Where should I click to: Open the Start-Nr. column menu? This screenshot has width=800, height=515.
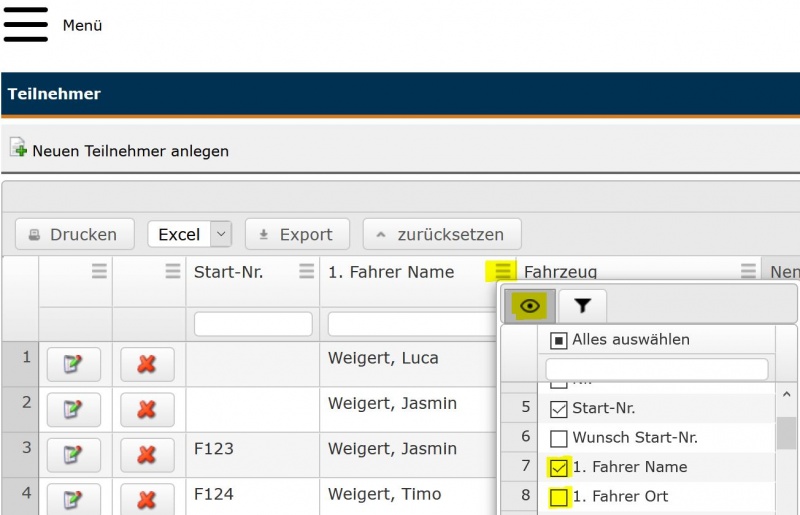point(306,271)
